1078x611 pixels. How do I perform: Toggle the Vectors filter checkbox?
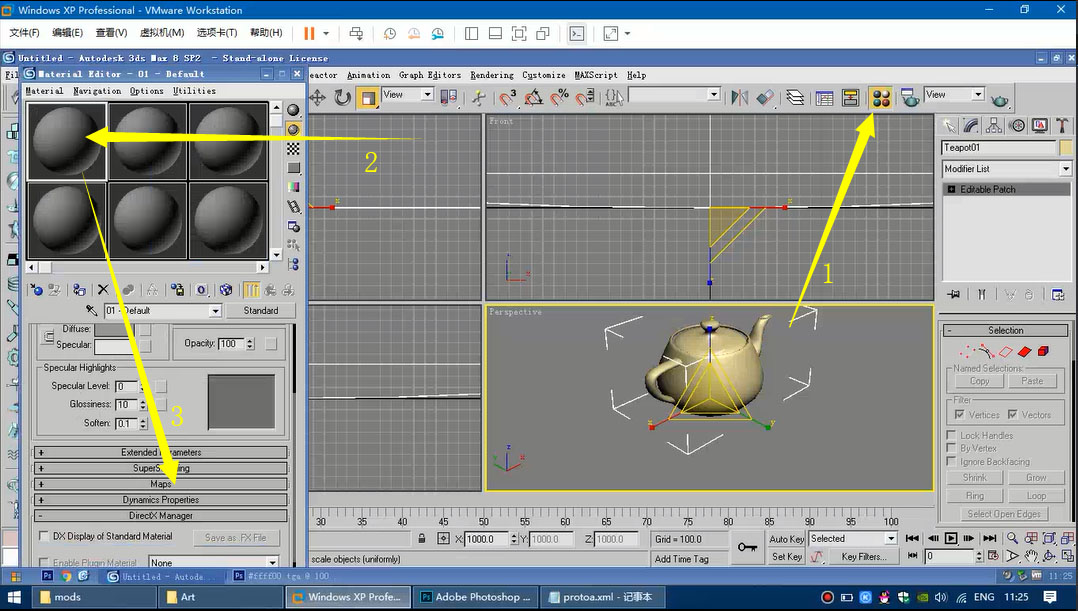click(x=1012, y=414)
